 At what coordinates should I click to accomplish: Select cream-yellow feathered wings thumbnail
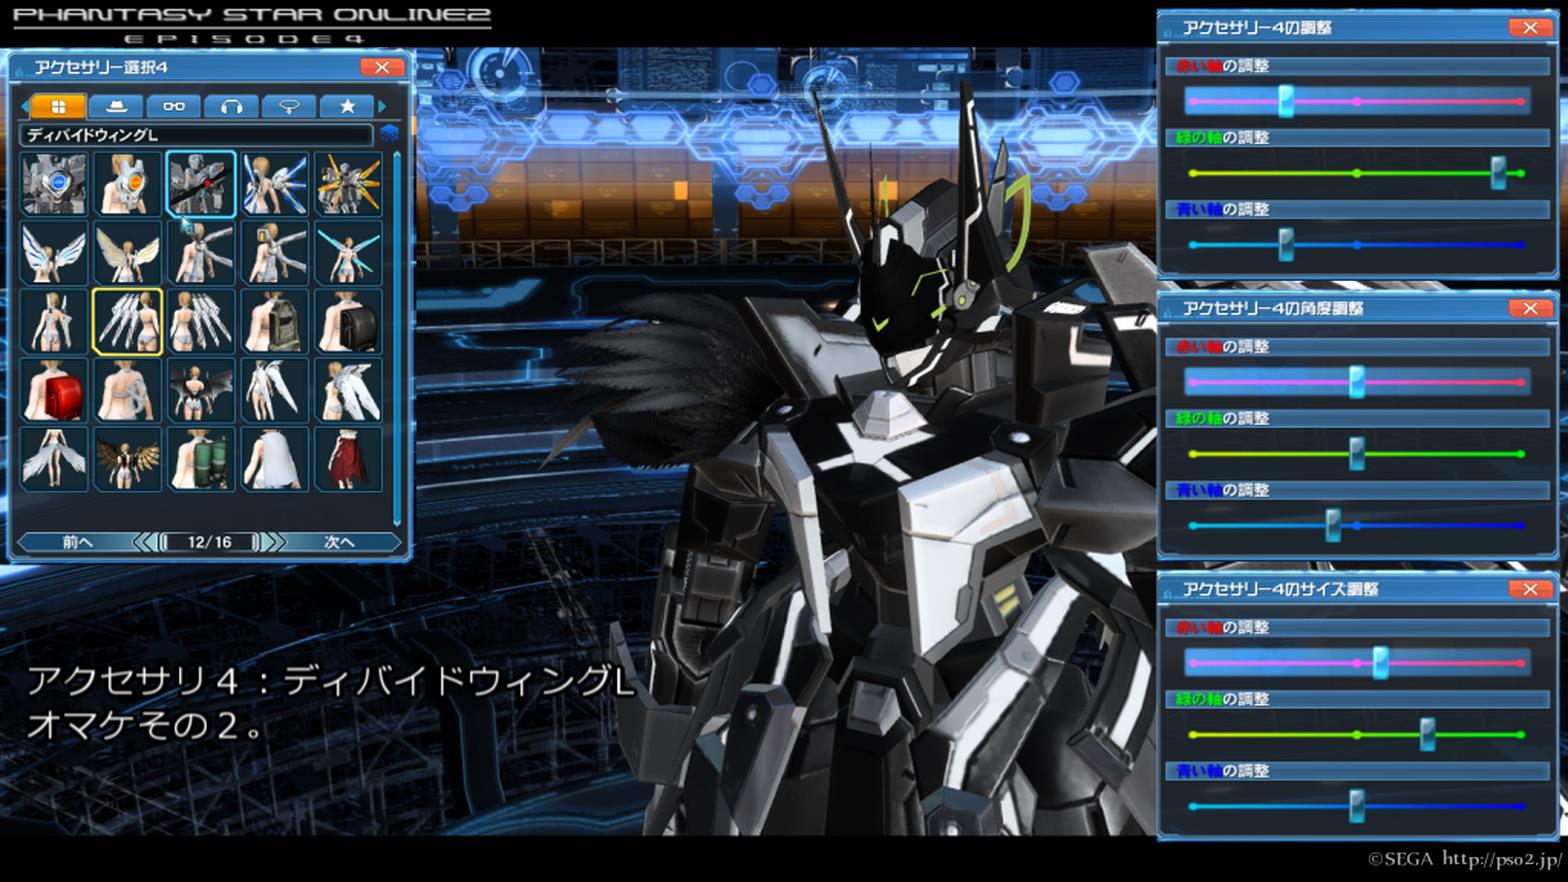[127, 253]
